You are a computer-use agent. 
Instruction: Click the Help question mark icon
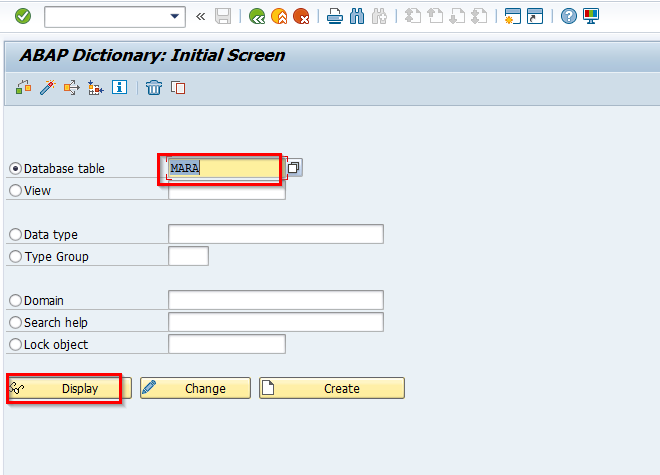[568, 16]
